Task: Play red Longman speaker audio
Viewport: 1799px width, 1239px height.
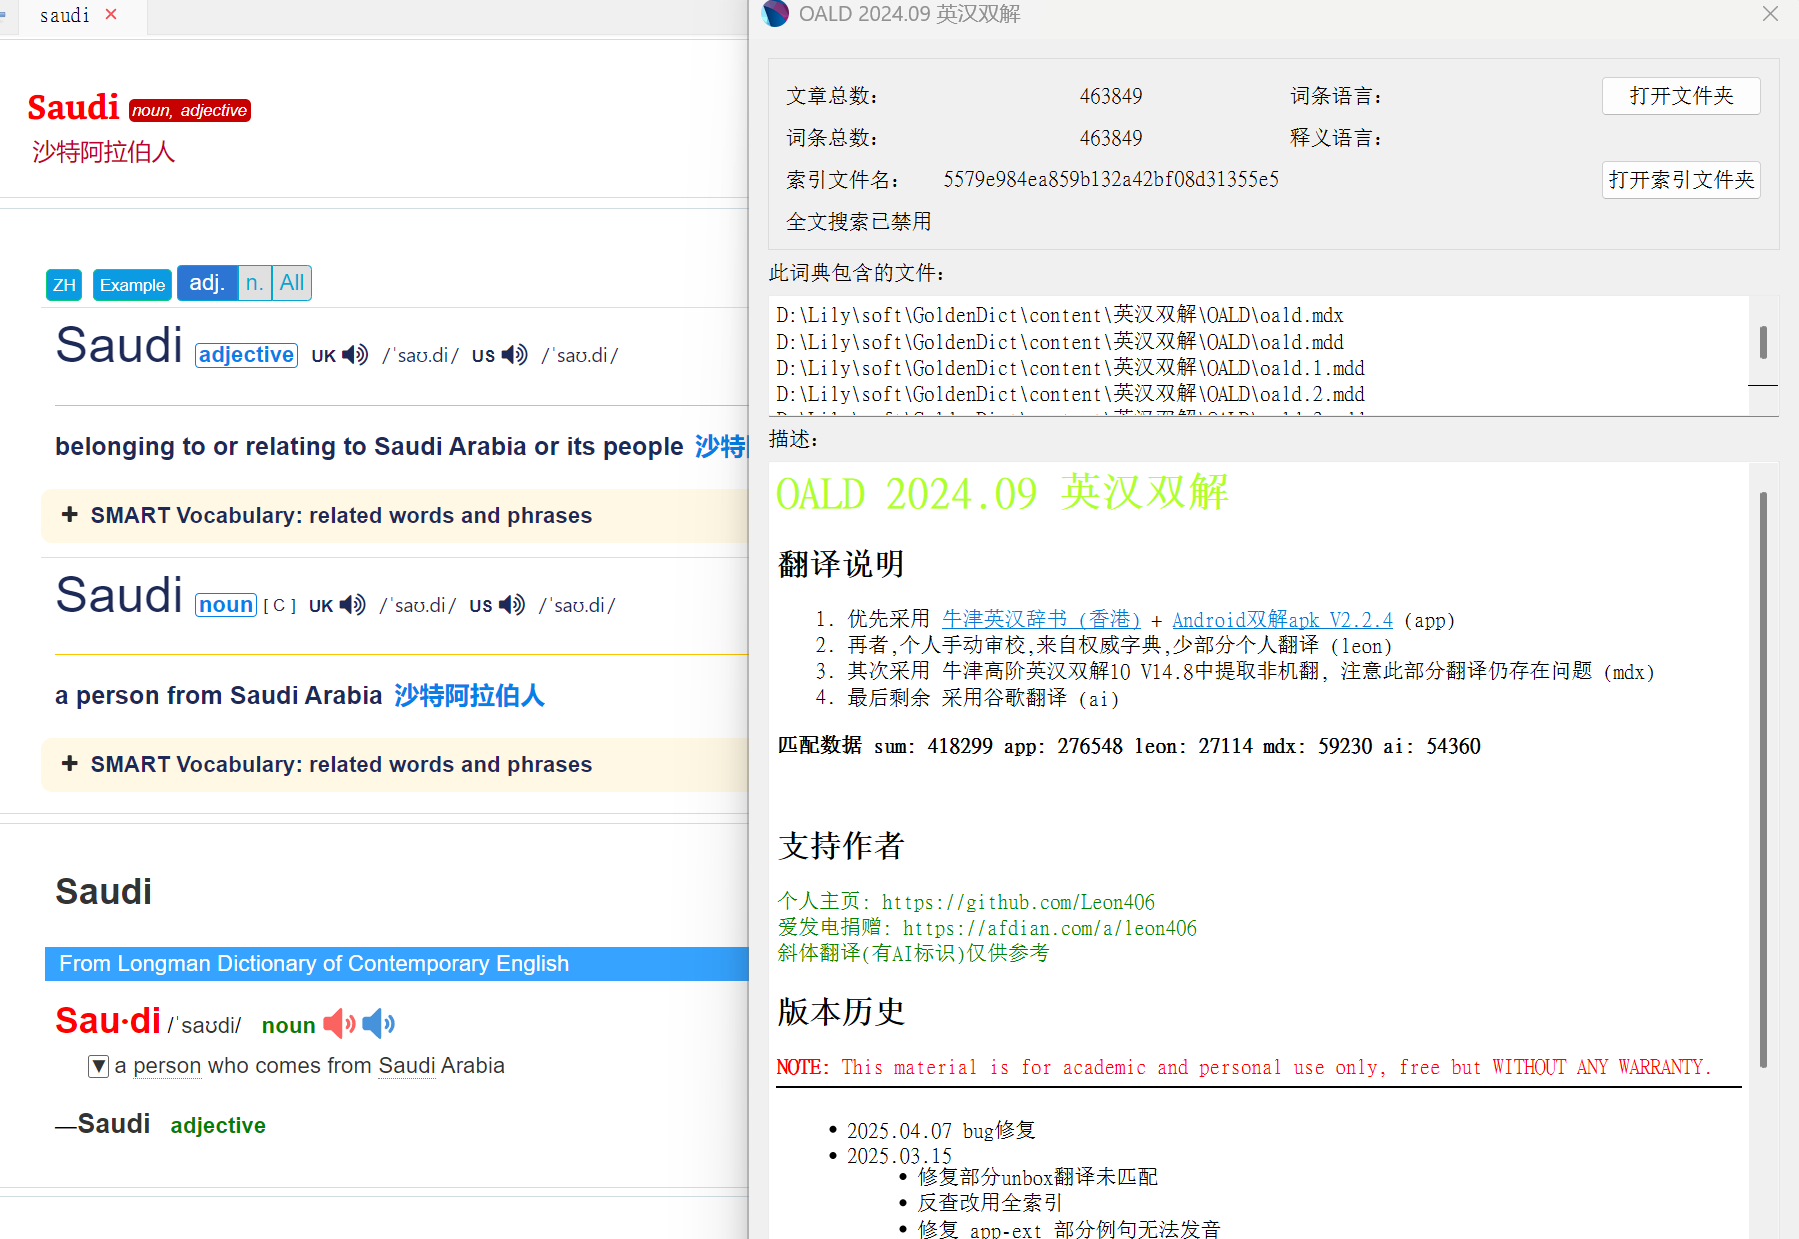Action: 340,1024
